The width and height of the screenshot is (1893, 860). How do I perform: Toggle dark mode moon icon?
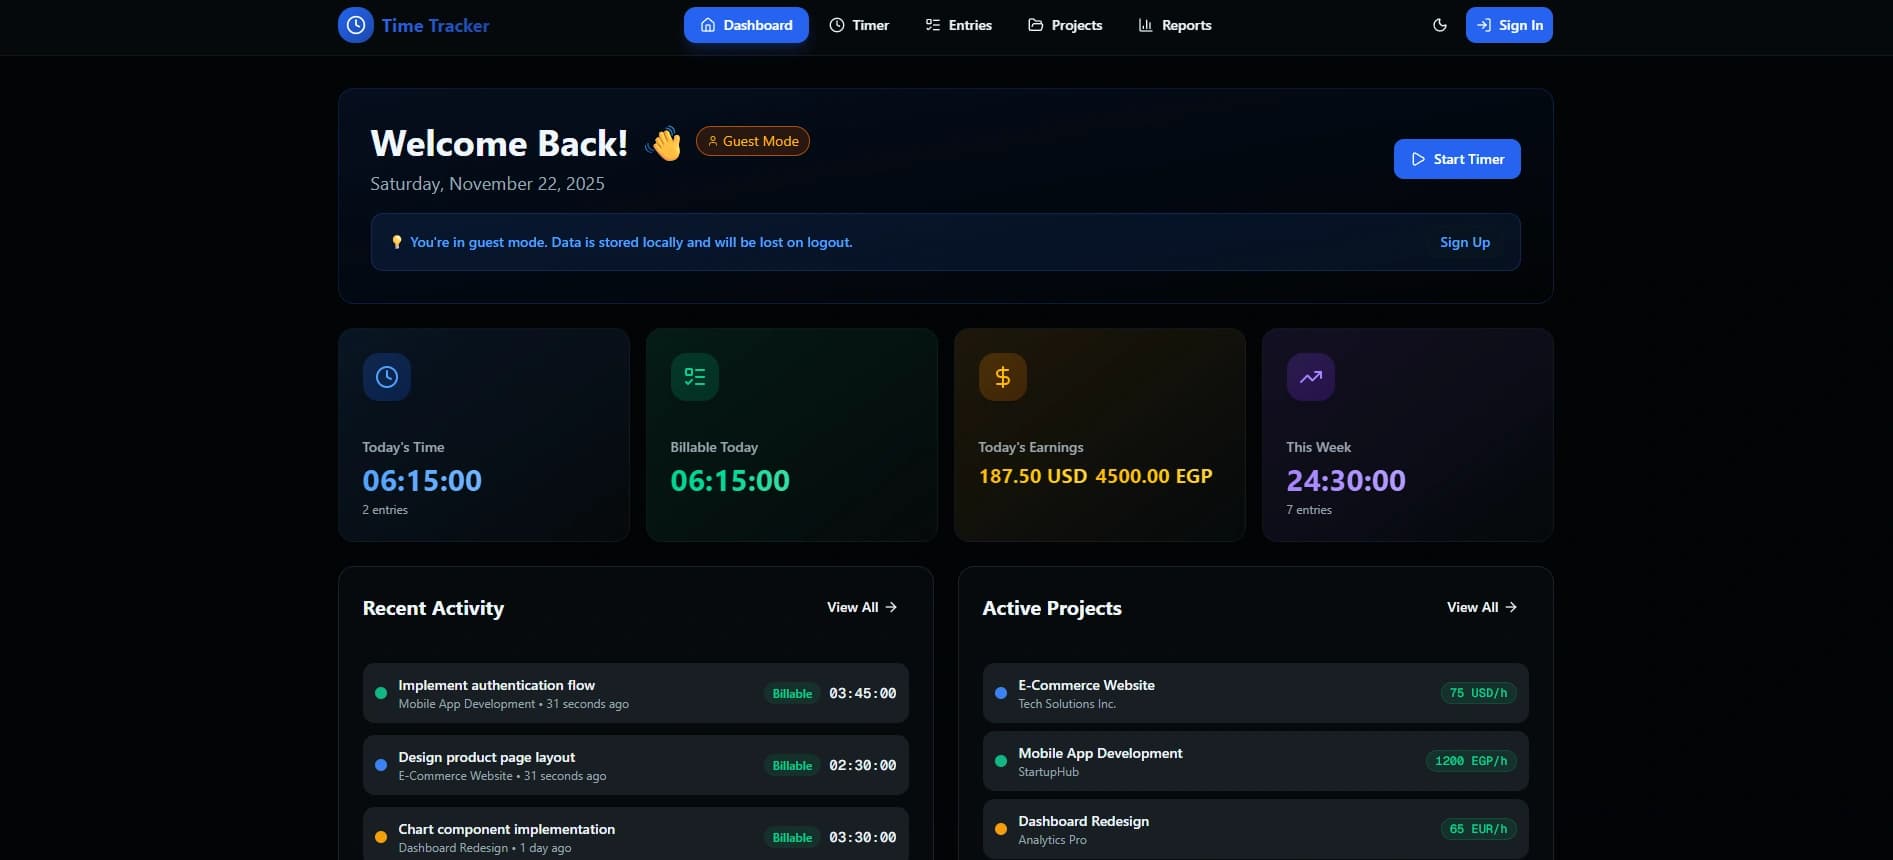tap(1440, 25)
